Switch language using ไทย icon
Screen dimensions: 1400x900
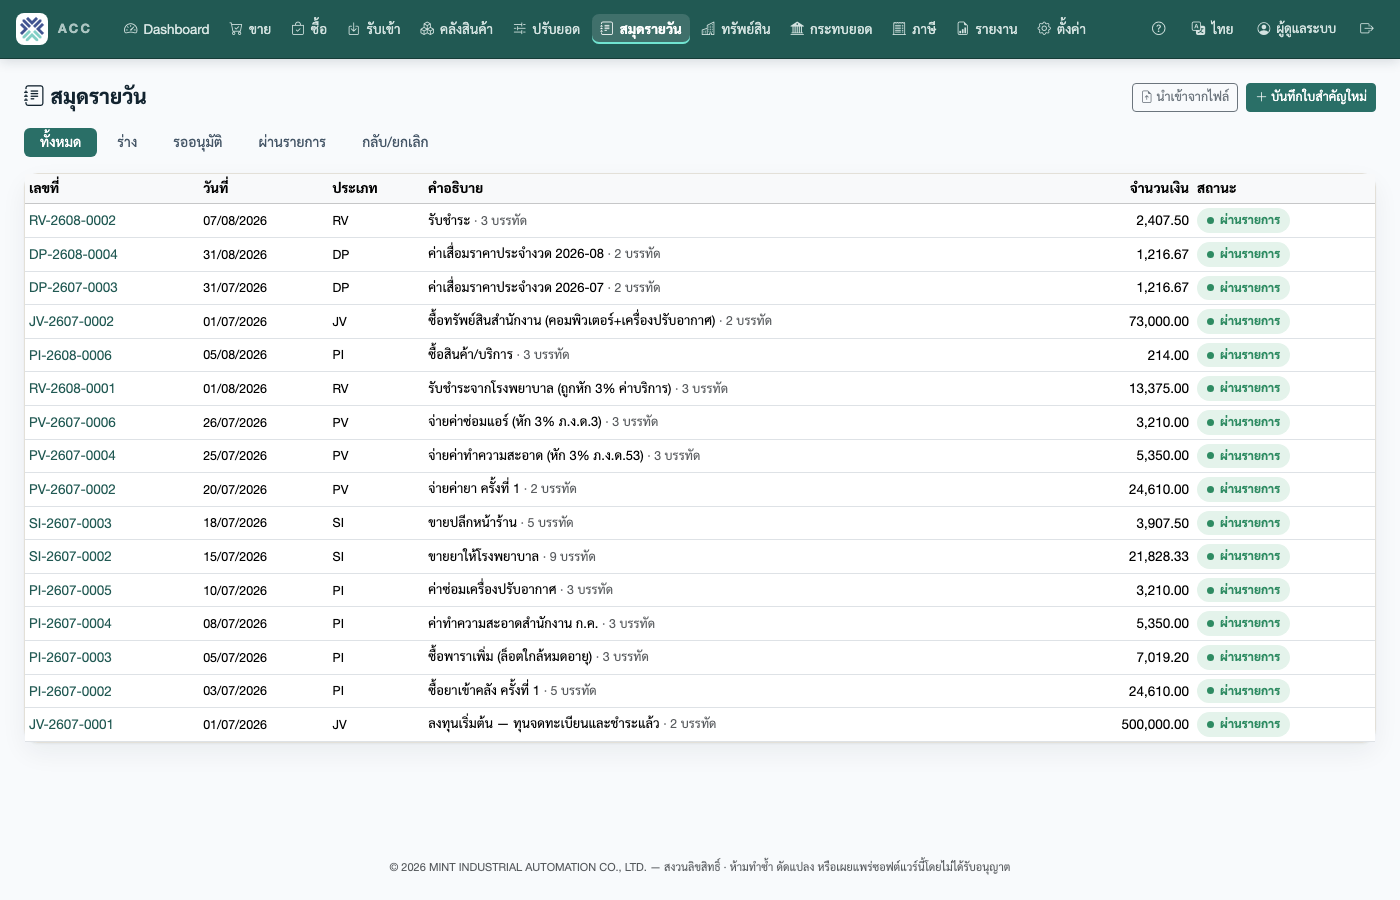(x=1212, y=29)
